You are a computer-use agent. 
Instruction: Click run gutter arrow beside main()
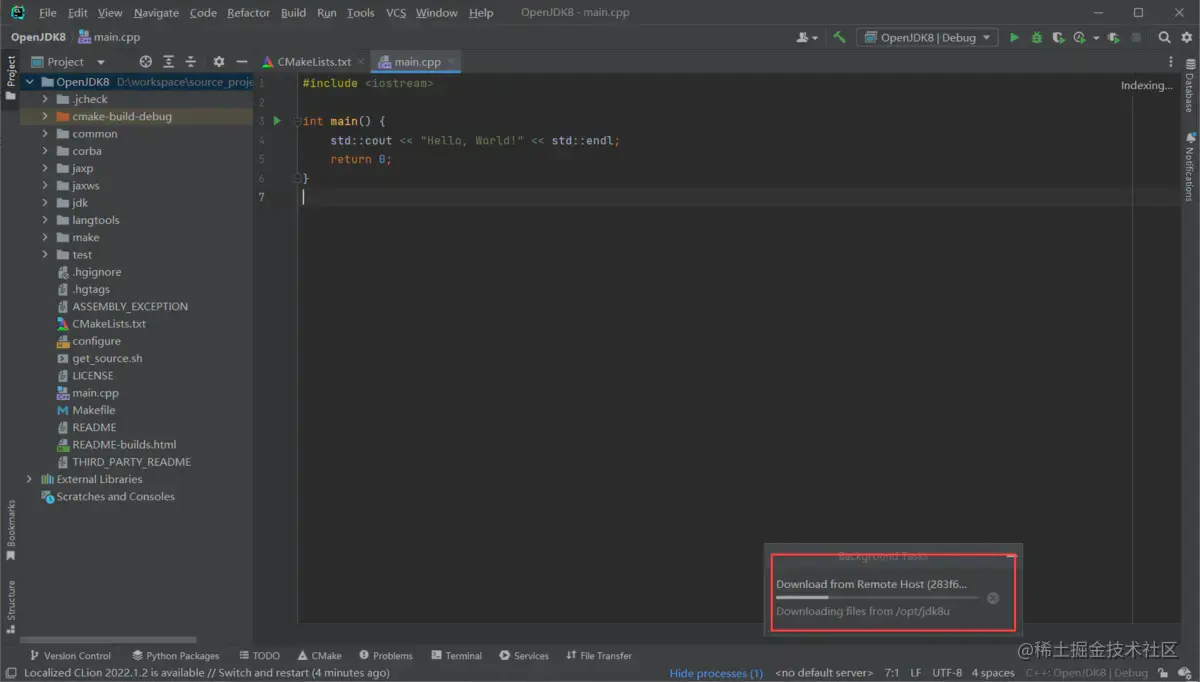coord(277,121)
